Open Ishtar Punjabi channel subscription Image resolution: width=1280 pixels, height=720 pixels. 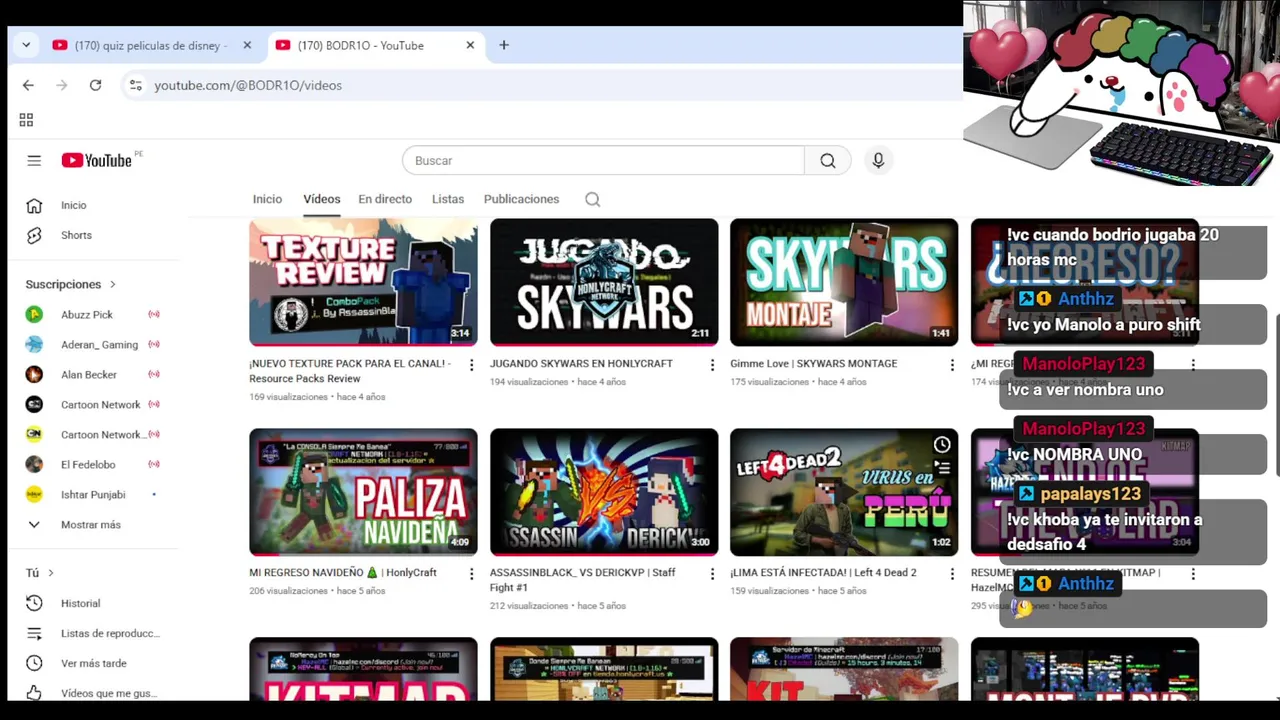(94, 494)
